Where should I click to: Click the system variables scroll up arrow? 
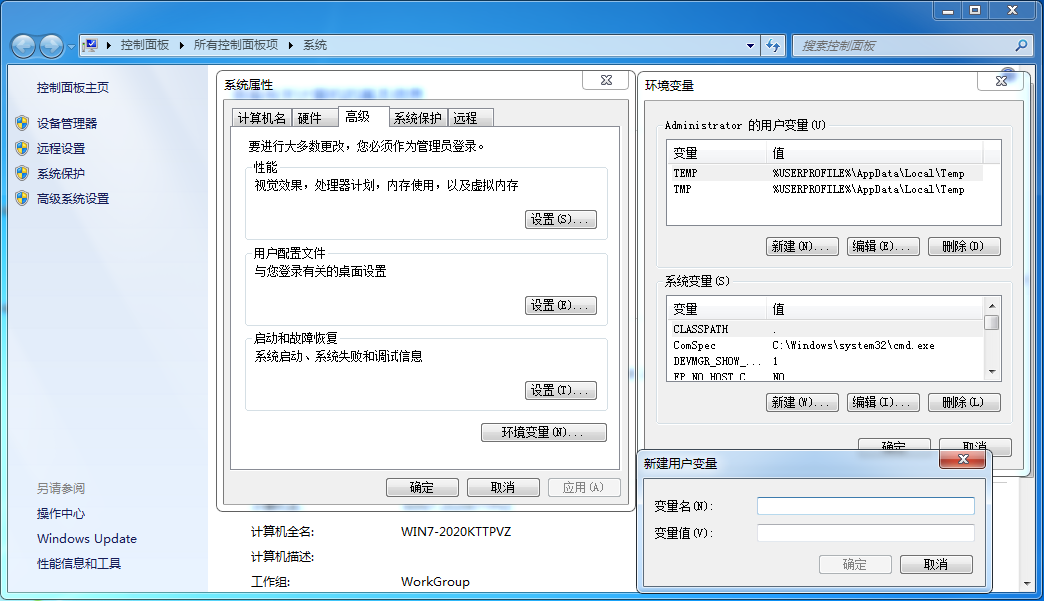(x=992, y=305)
